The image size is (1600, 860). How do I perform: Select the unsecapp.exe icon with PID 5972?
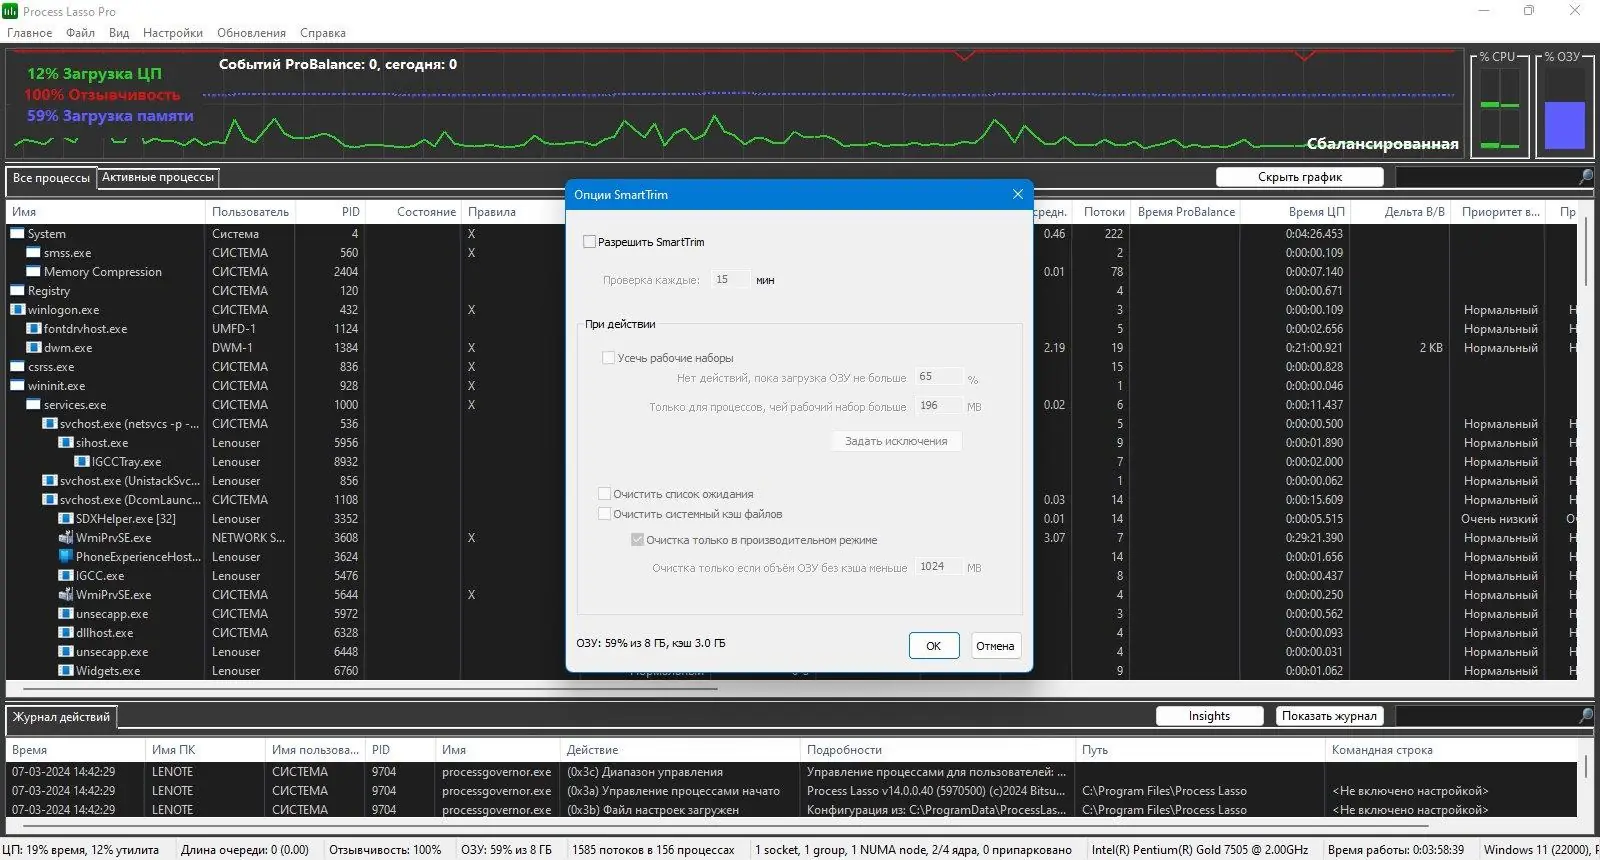click(x=65, y=614)
